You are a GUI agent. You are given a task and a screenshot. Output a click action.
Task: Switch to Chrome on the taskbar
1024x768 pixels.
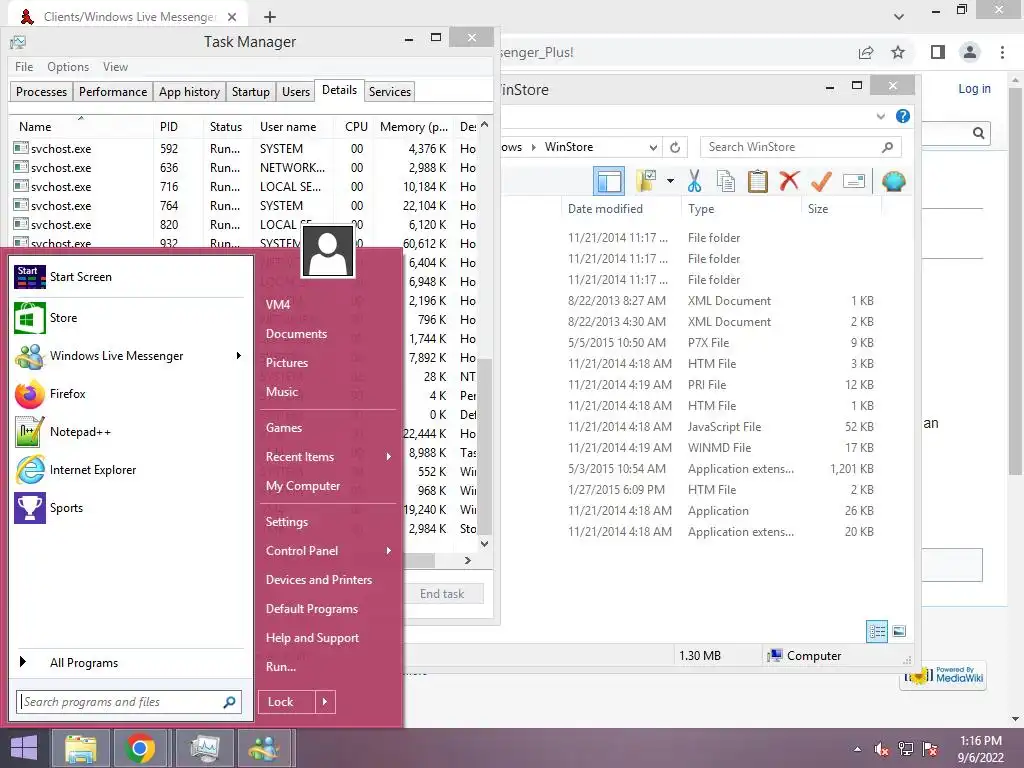[x=140, y=748]
